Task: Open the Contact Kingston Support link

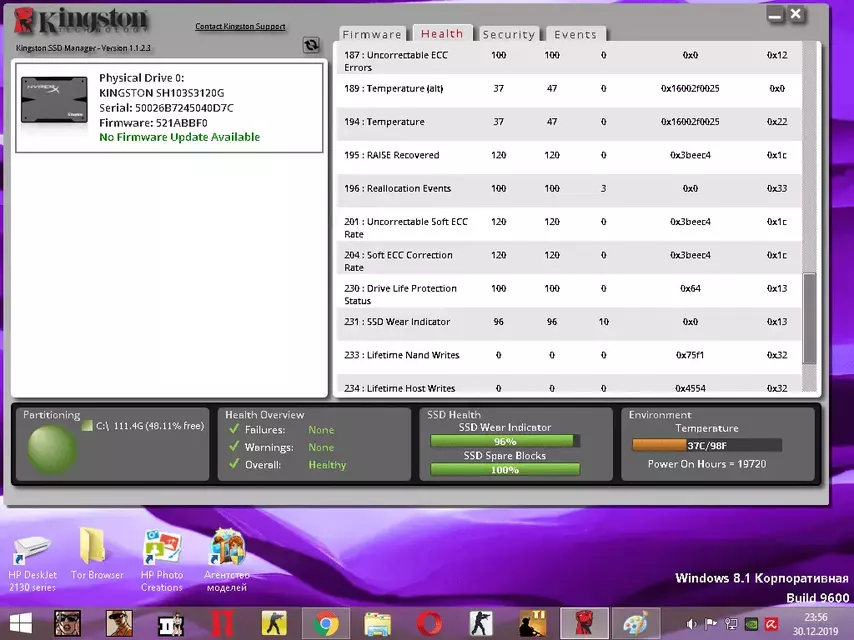Action: point(240,26)
